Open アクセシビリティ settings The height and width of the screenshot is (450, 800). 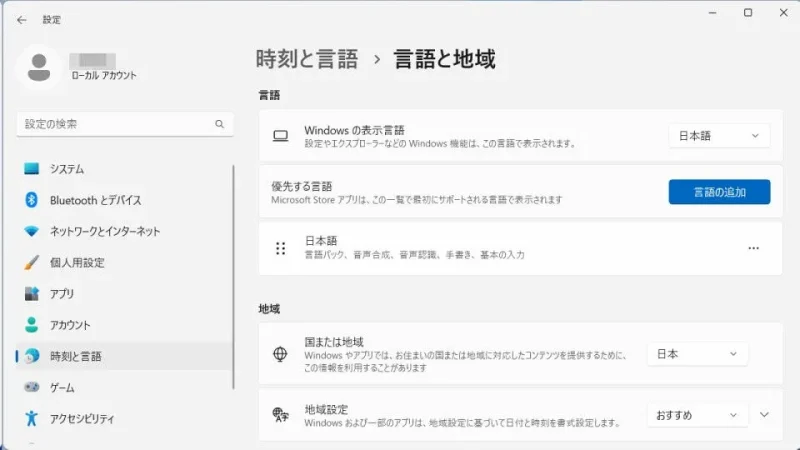[82, 418]
